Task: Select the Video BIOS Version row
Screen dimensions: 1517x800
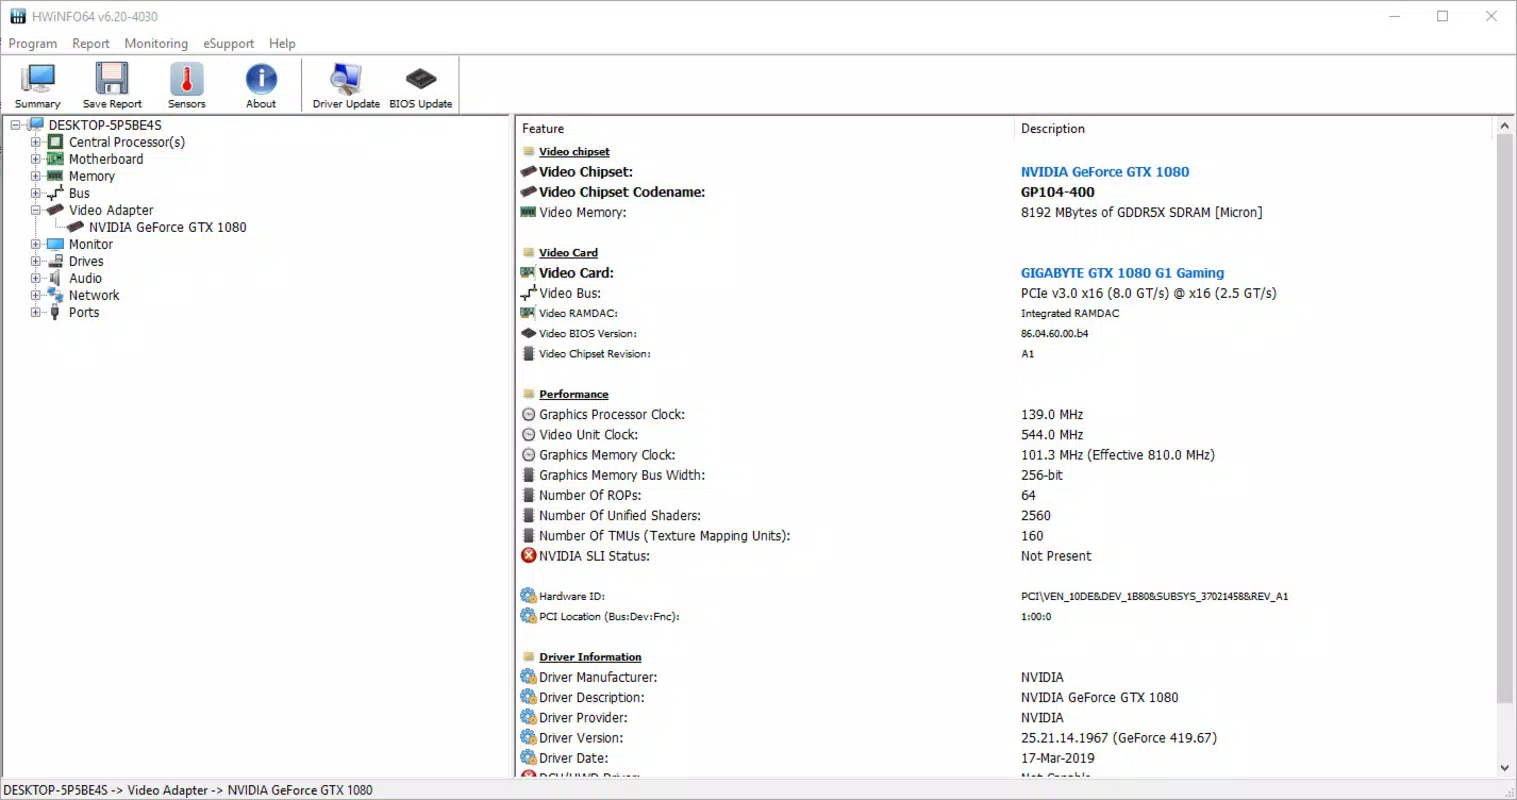Action: 1005,333
